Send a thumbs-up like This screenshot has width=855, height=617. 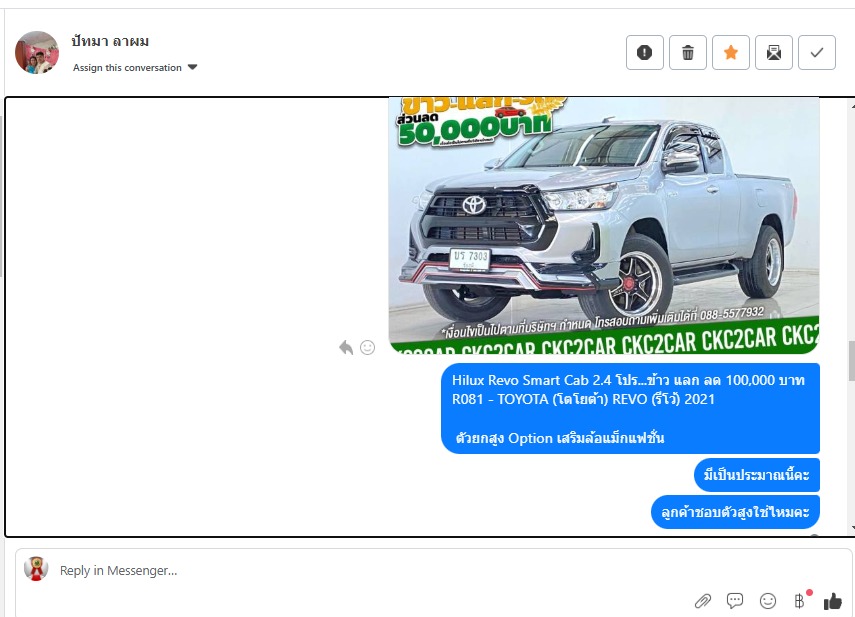pyautogui.click(x=833, y=601)
